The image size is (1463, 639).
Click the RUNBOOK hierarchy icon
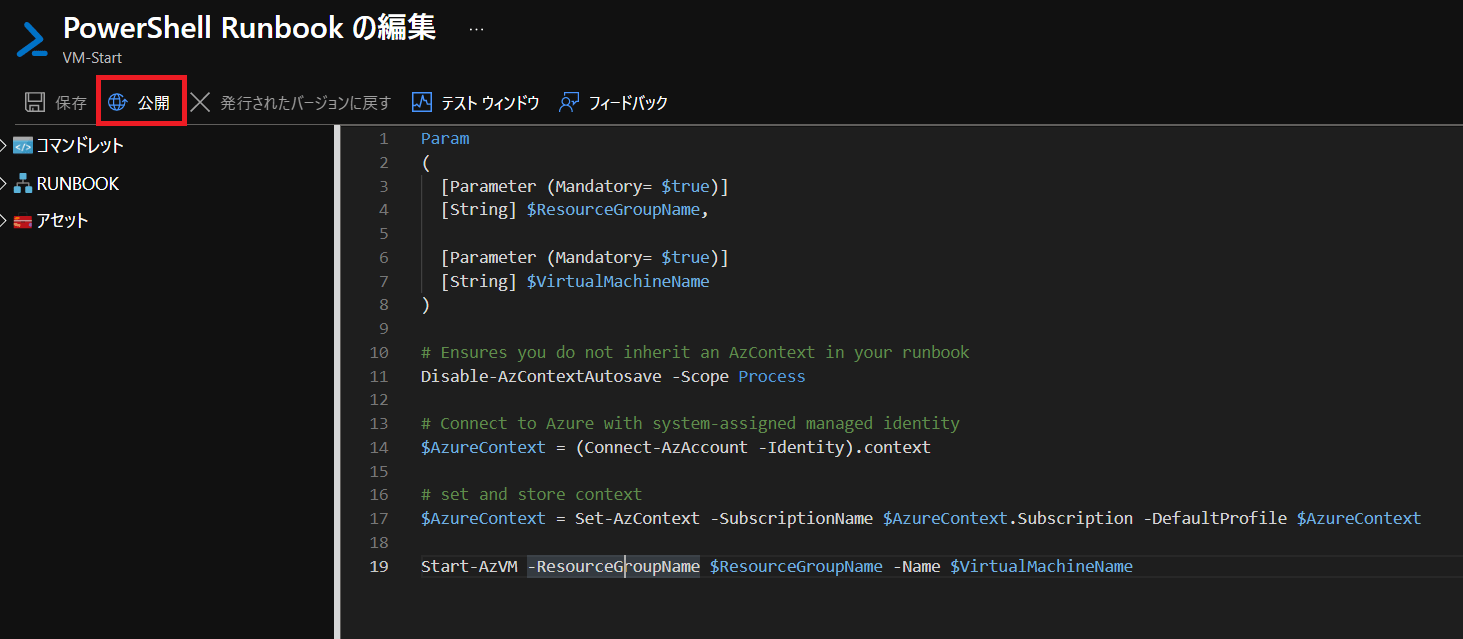click(x=23, y=184)
